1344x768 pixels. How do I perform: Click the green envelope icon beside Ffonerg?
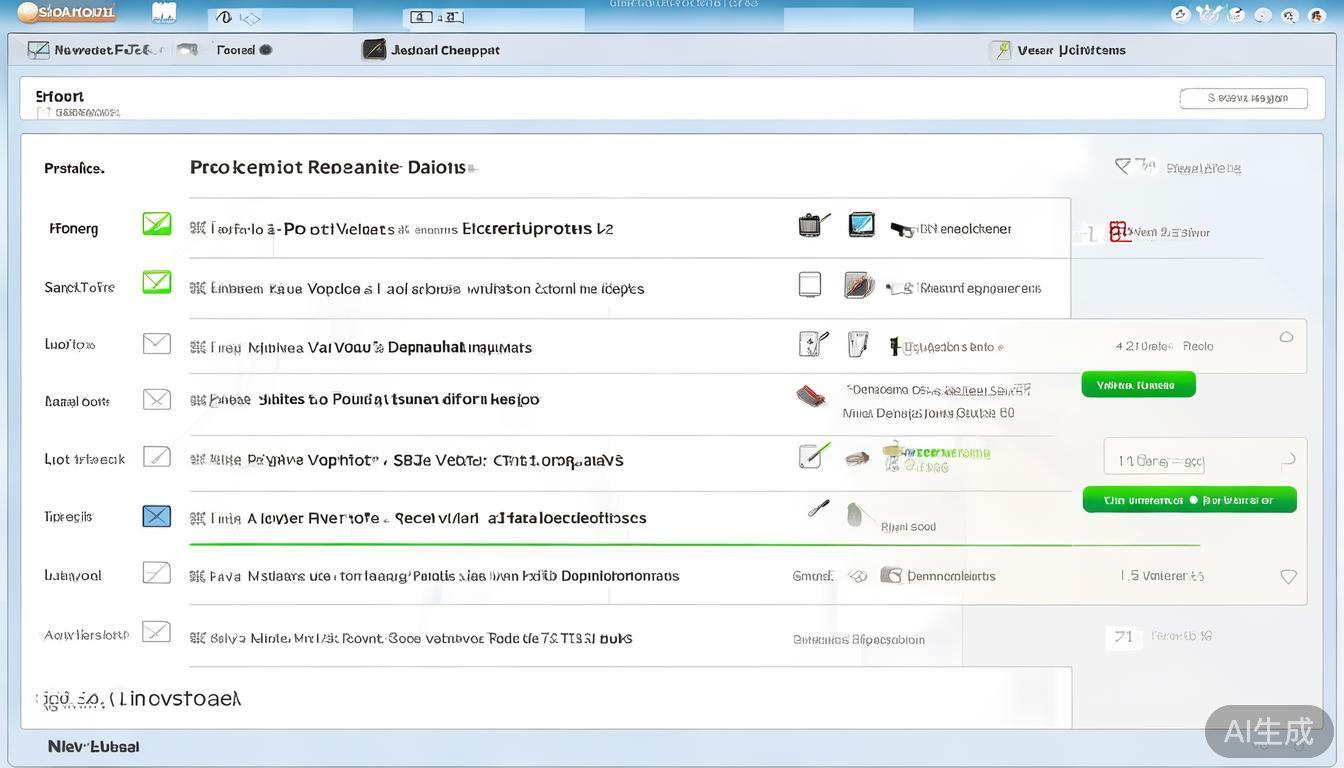[156, 224]
